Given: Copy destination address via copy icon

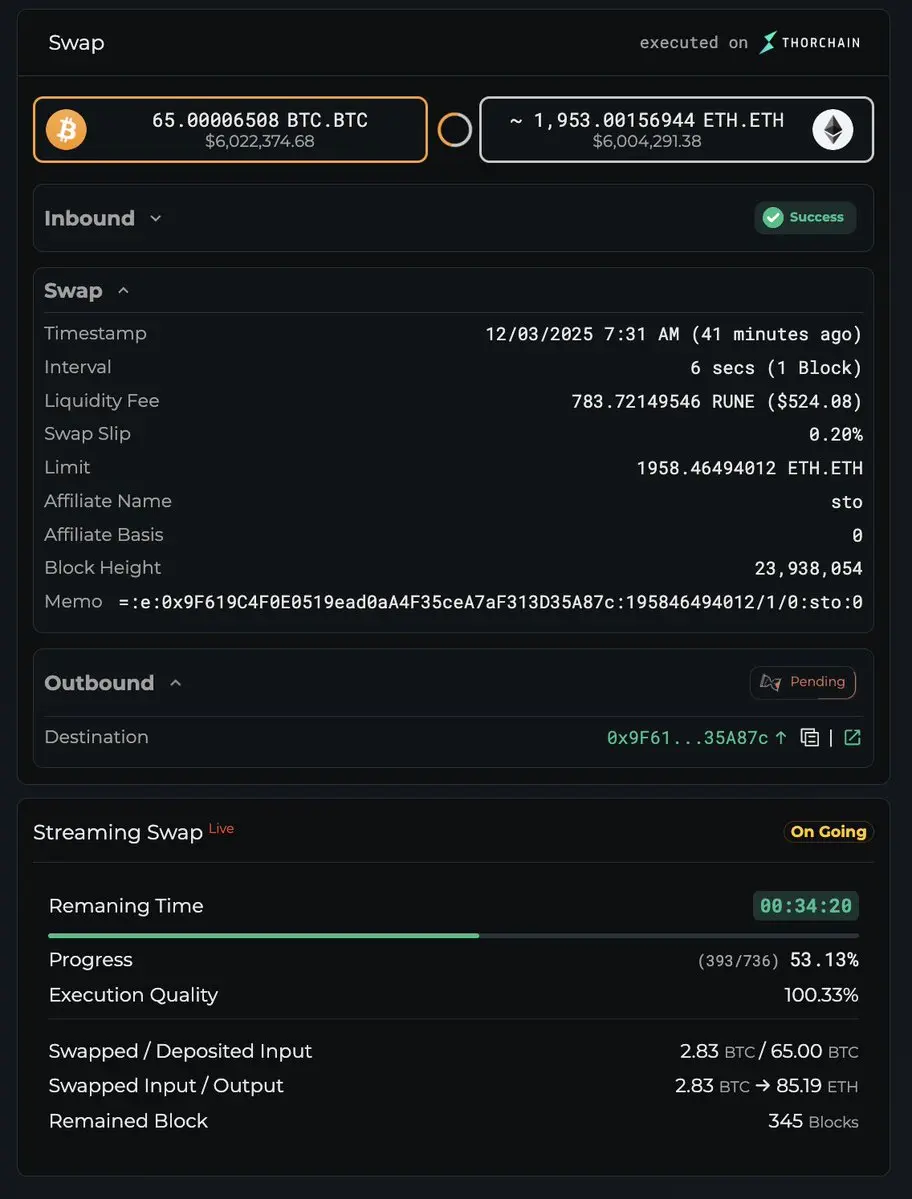Looking at the screenshot, I should (810, 738).
